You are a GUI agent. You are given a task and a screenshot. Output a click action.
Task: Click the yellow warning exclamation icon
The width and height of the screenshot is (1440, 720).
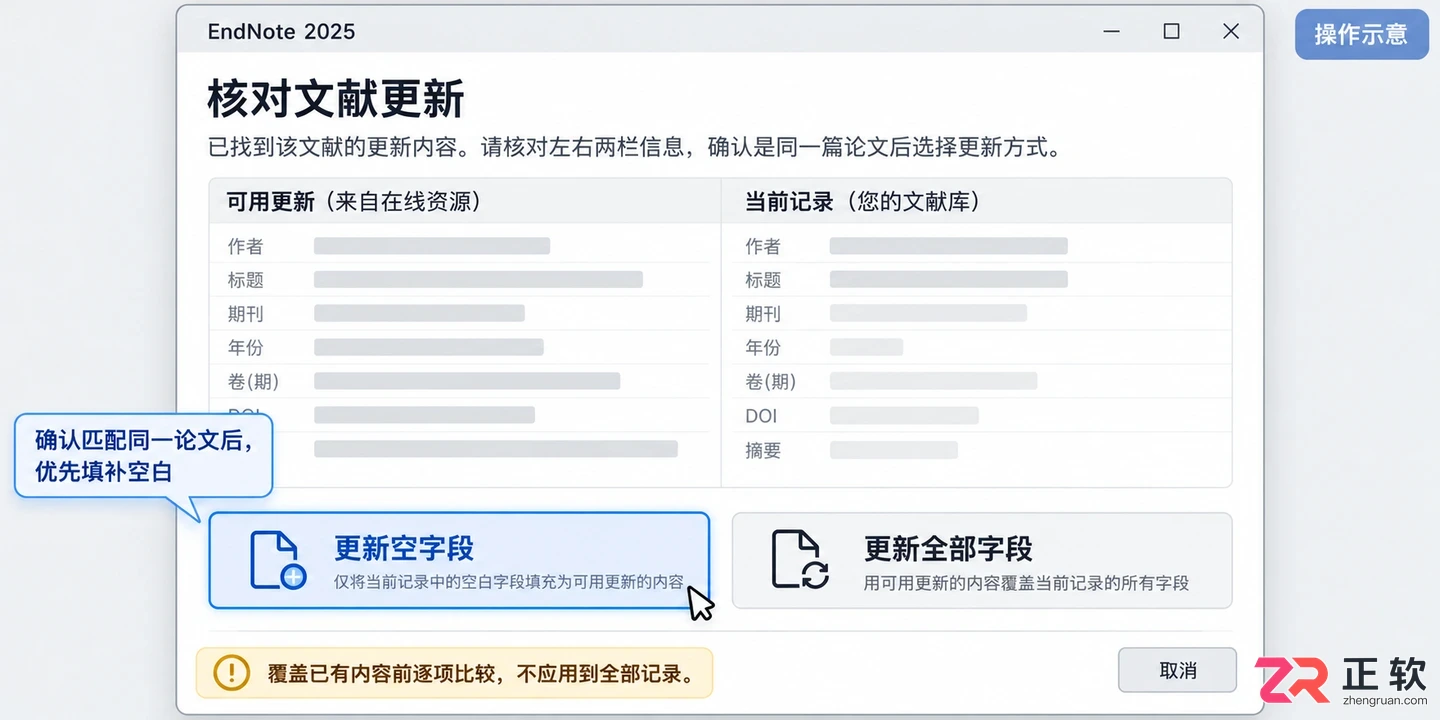[232, 672]
